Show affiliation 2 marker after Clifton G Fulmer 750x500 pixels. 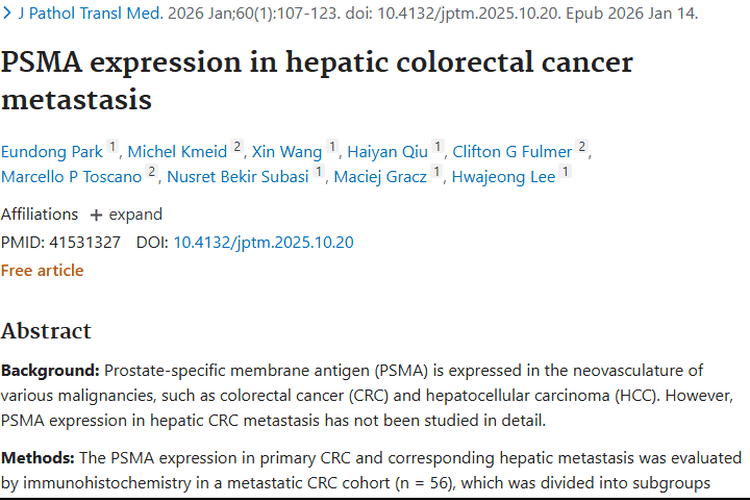point(583,148)
